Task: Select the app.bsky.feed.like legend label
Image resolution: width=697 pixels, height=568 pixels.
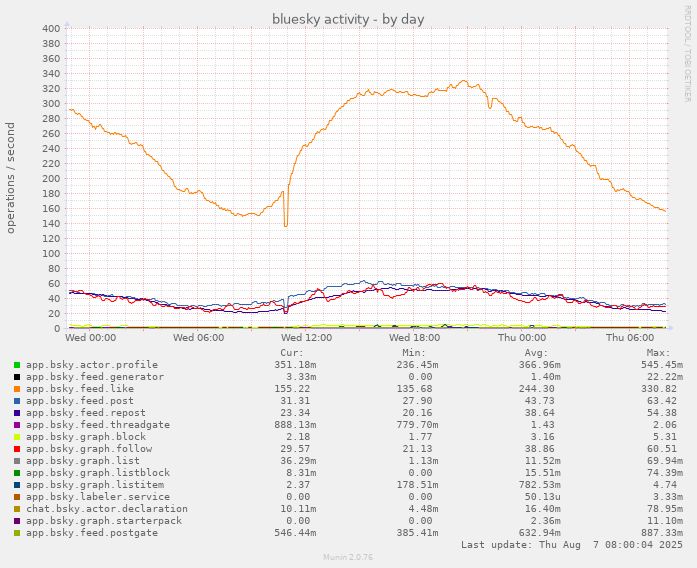Action: pos(80,389)
